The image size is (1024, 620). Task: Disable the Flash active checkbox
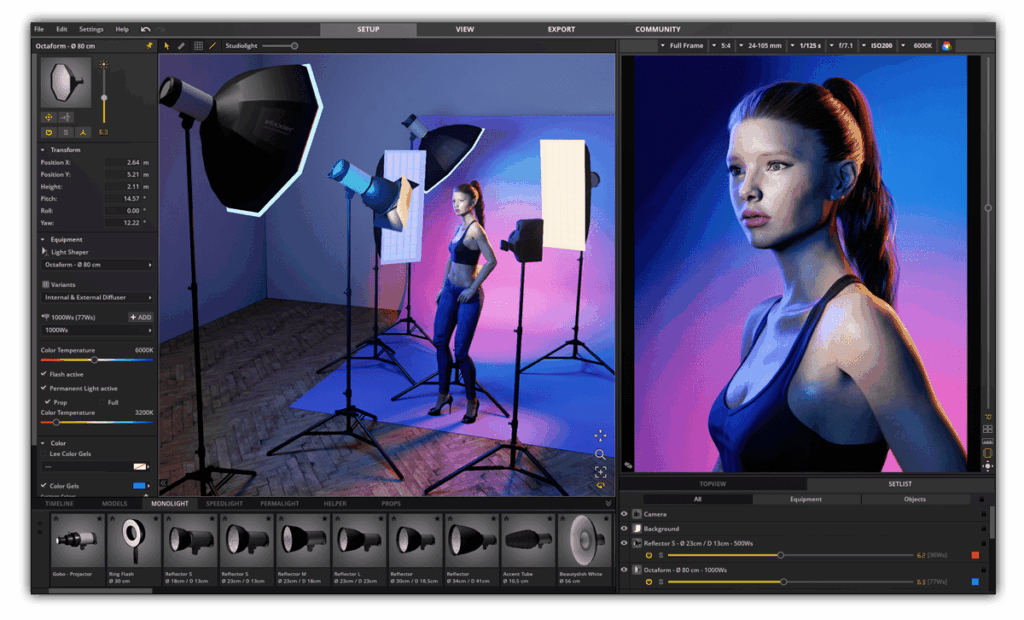click(43, 374)
